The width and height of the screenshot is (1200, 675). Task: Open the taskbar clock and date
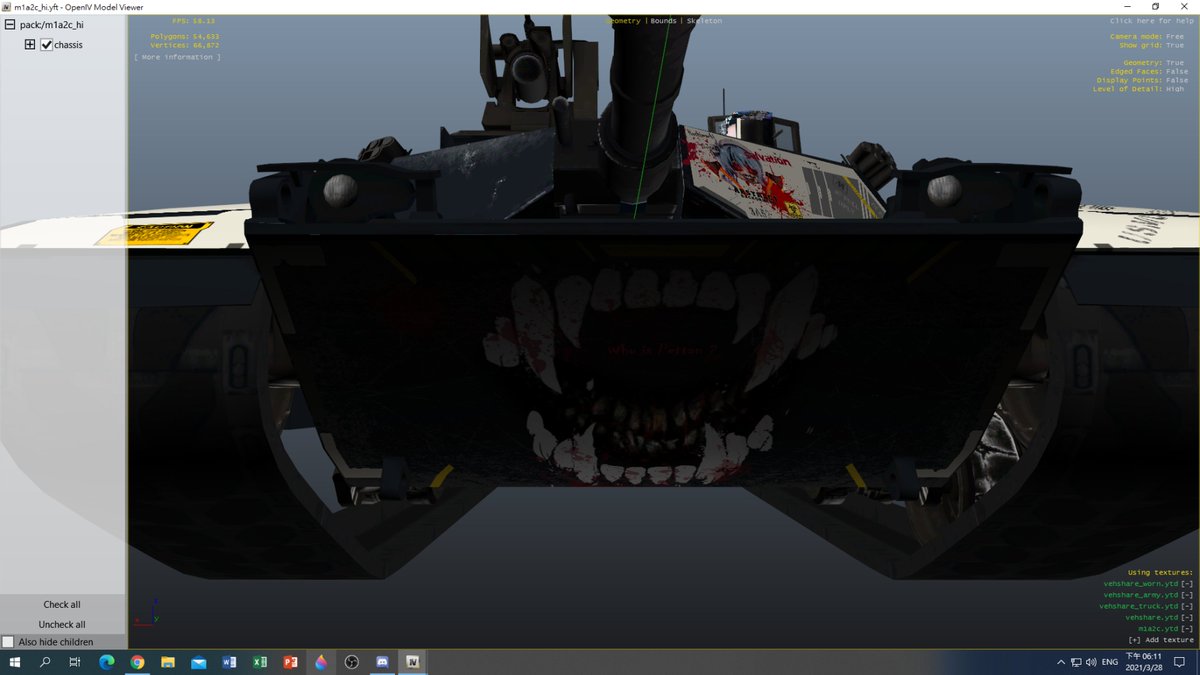click(1144, 662)
